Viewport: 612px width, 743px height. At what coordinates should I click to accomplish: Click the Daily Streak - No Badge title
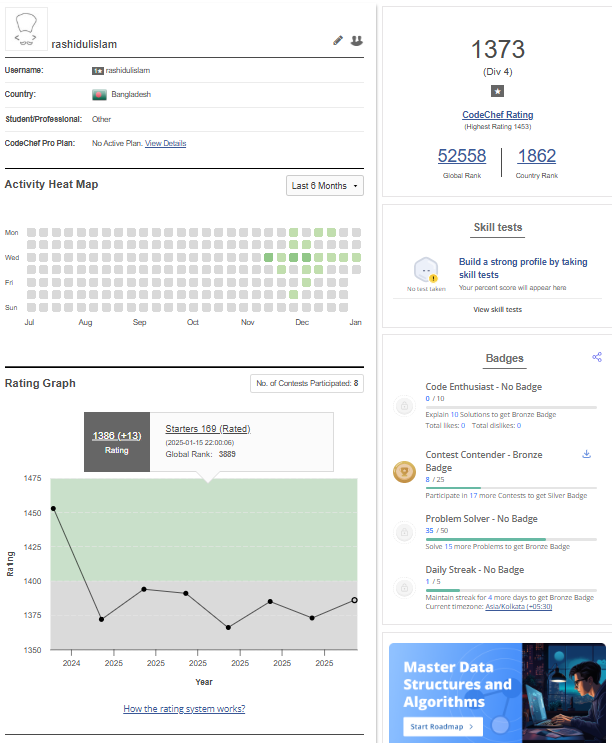tap(475, 570)
